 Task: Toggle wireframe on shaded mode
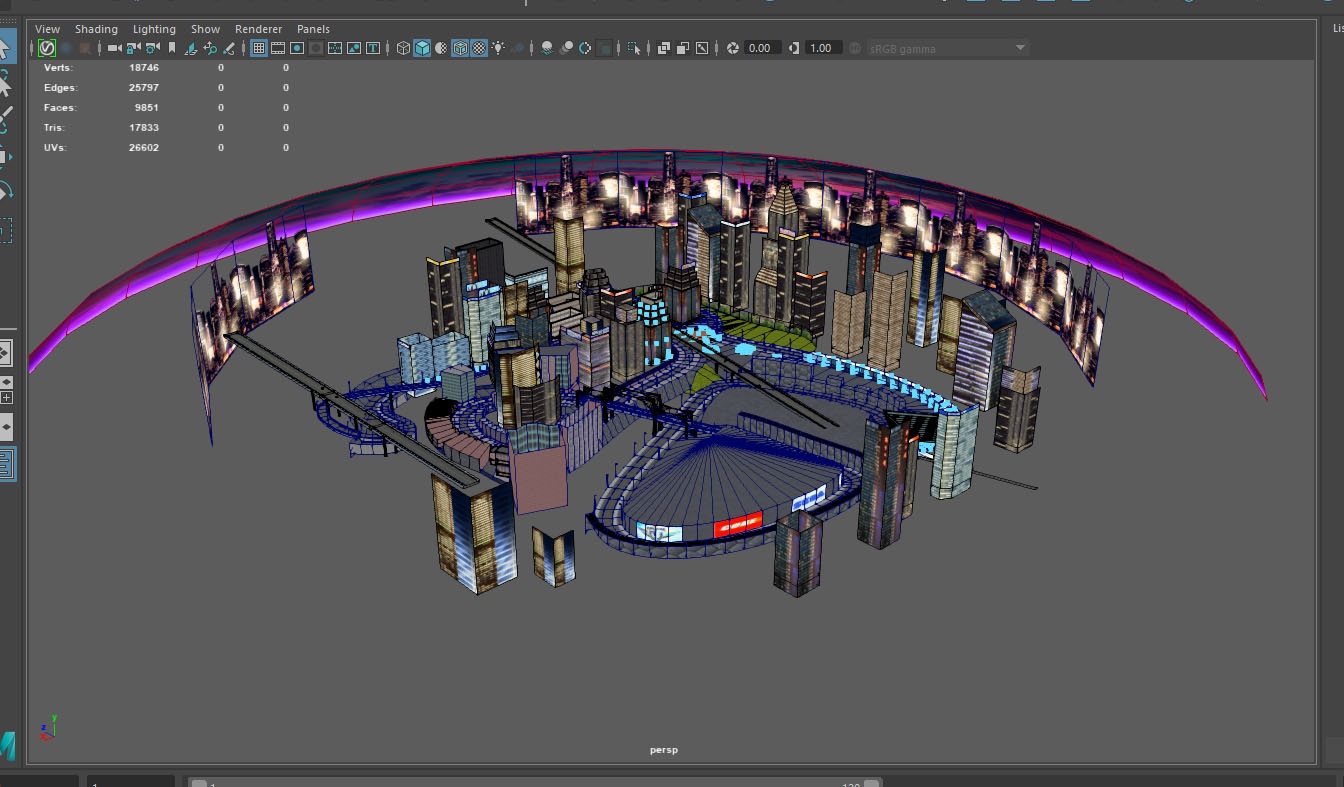(460, 48)
